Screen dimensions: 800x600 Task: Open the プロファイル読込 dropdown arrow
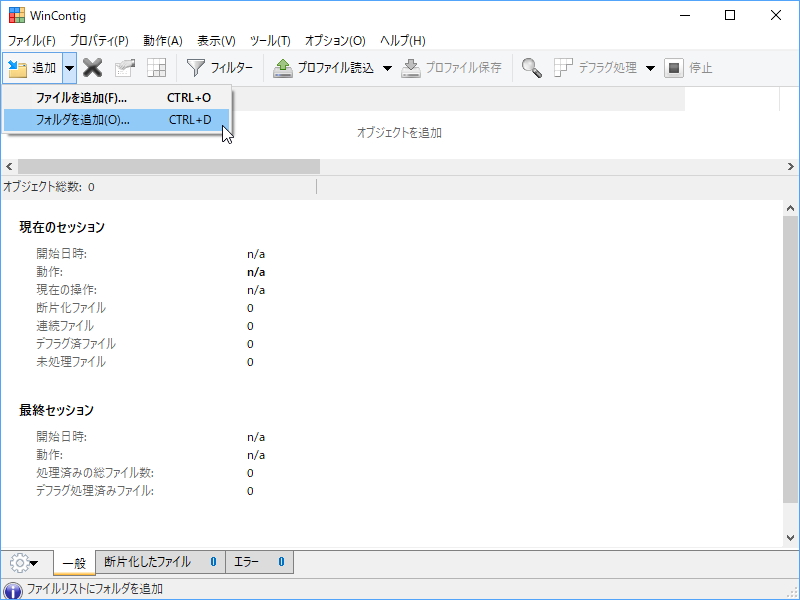point(386,69)
